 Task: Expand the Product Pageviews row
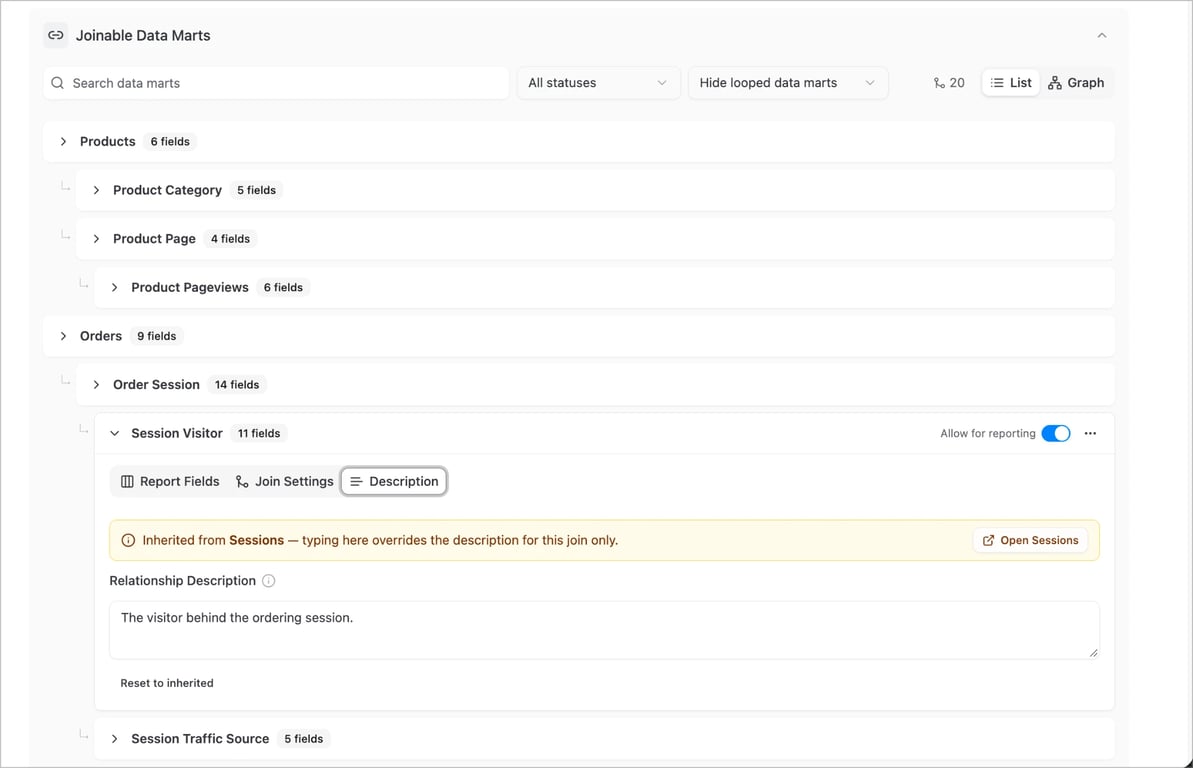pyautogui.click(x=115, y=288)
